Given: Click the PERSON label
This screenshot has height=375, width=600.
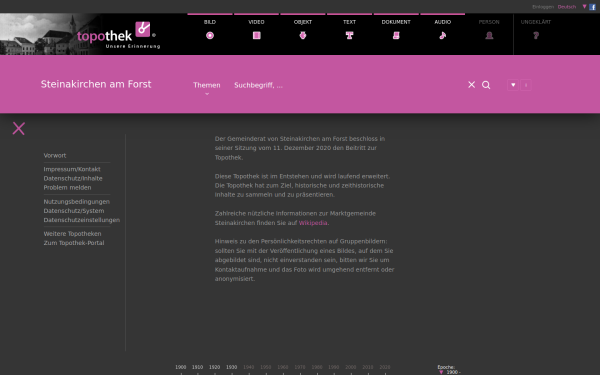Looking at the screenshot, I should coord(489,22).
